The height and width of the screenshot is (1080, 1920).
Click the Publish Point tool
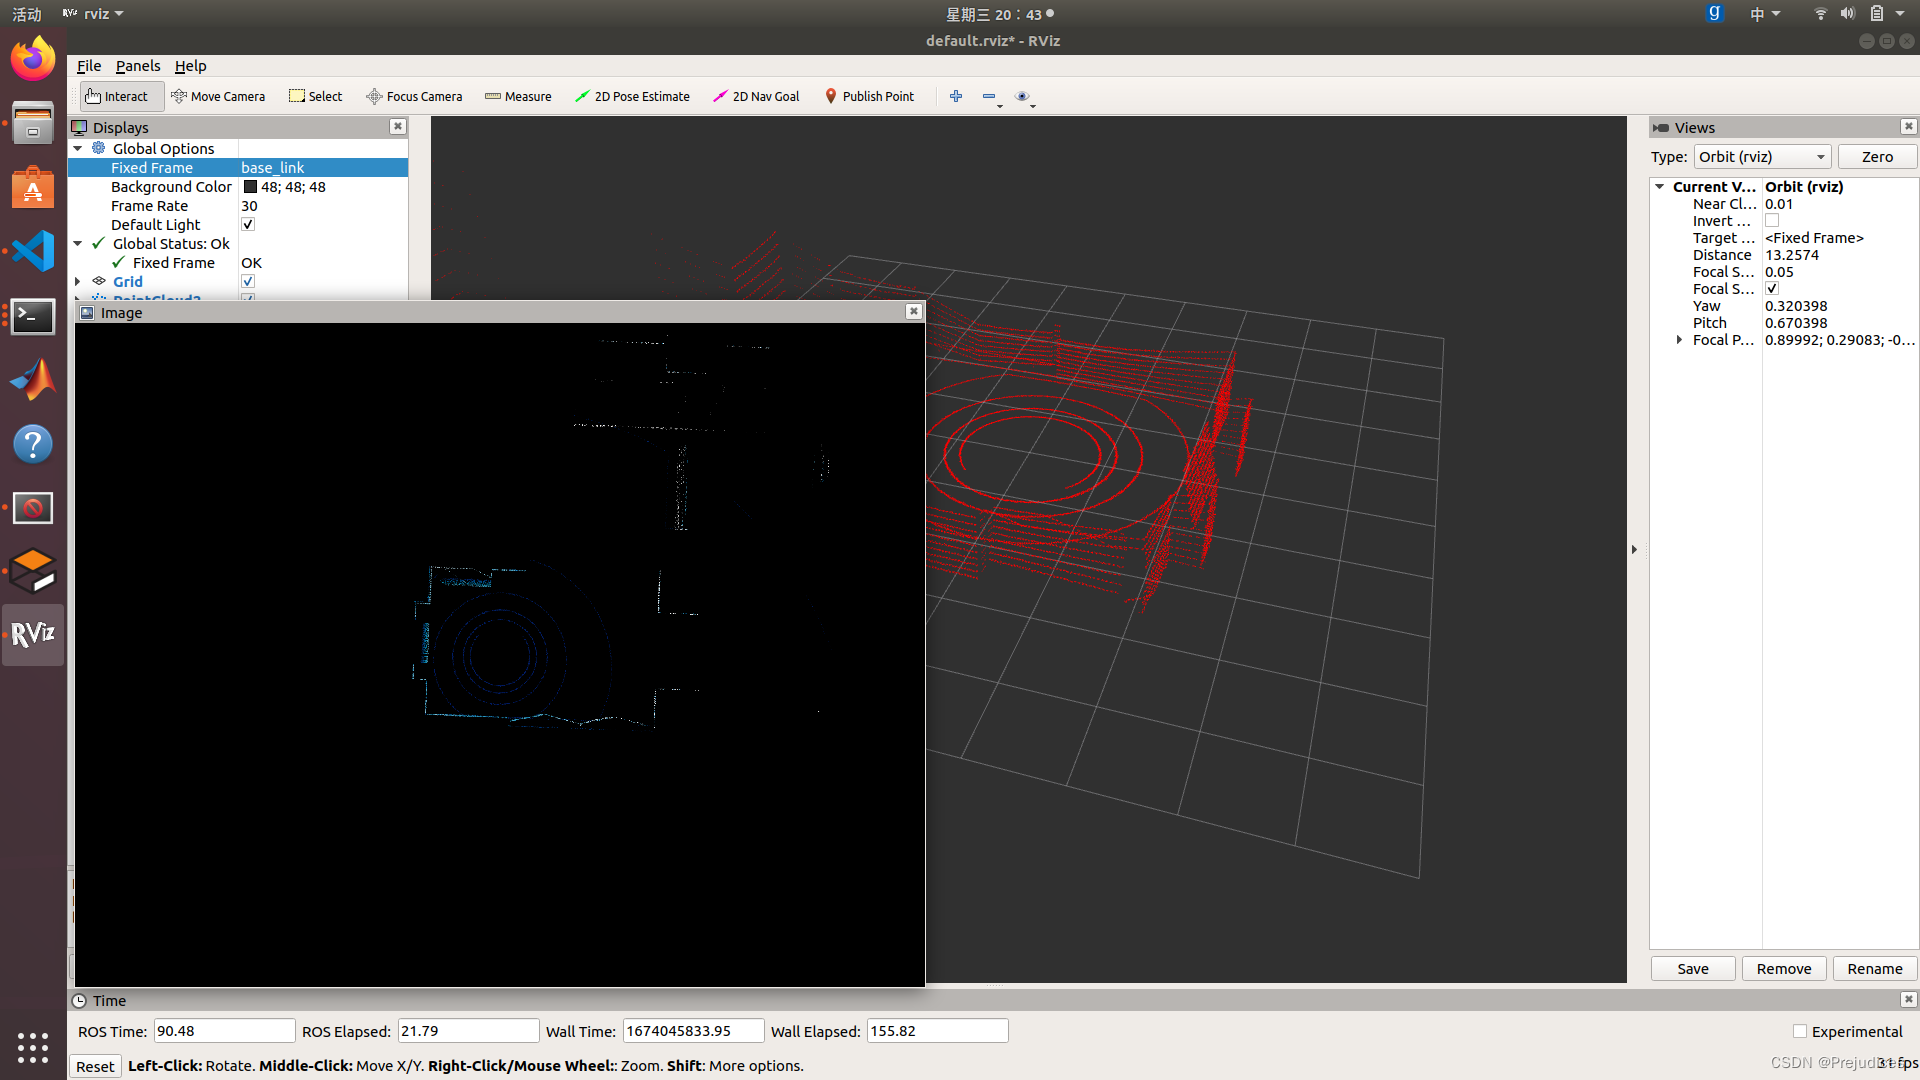pyautogui.click(x=869, y=96)
